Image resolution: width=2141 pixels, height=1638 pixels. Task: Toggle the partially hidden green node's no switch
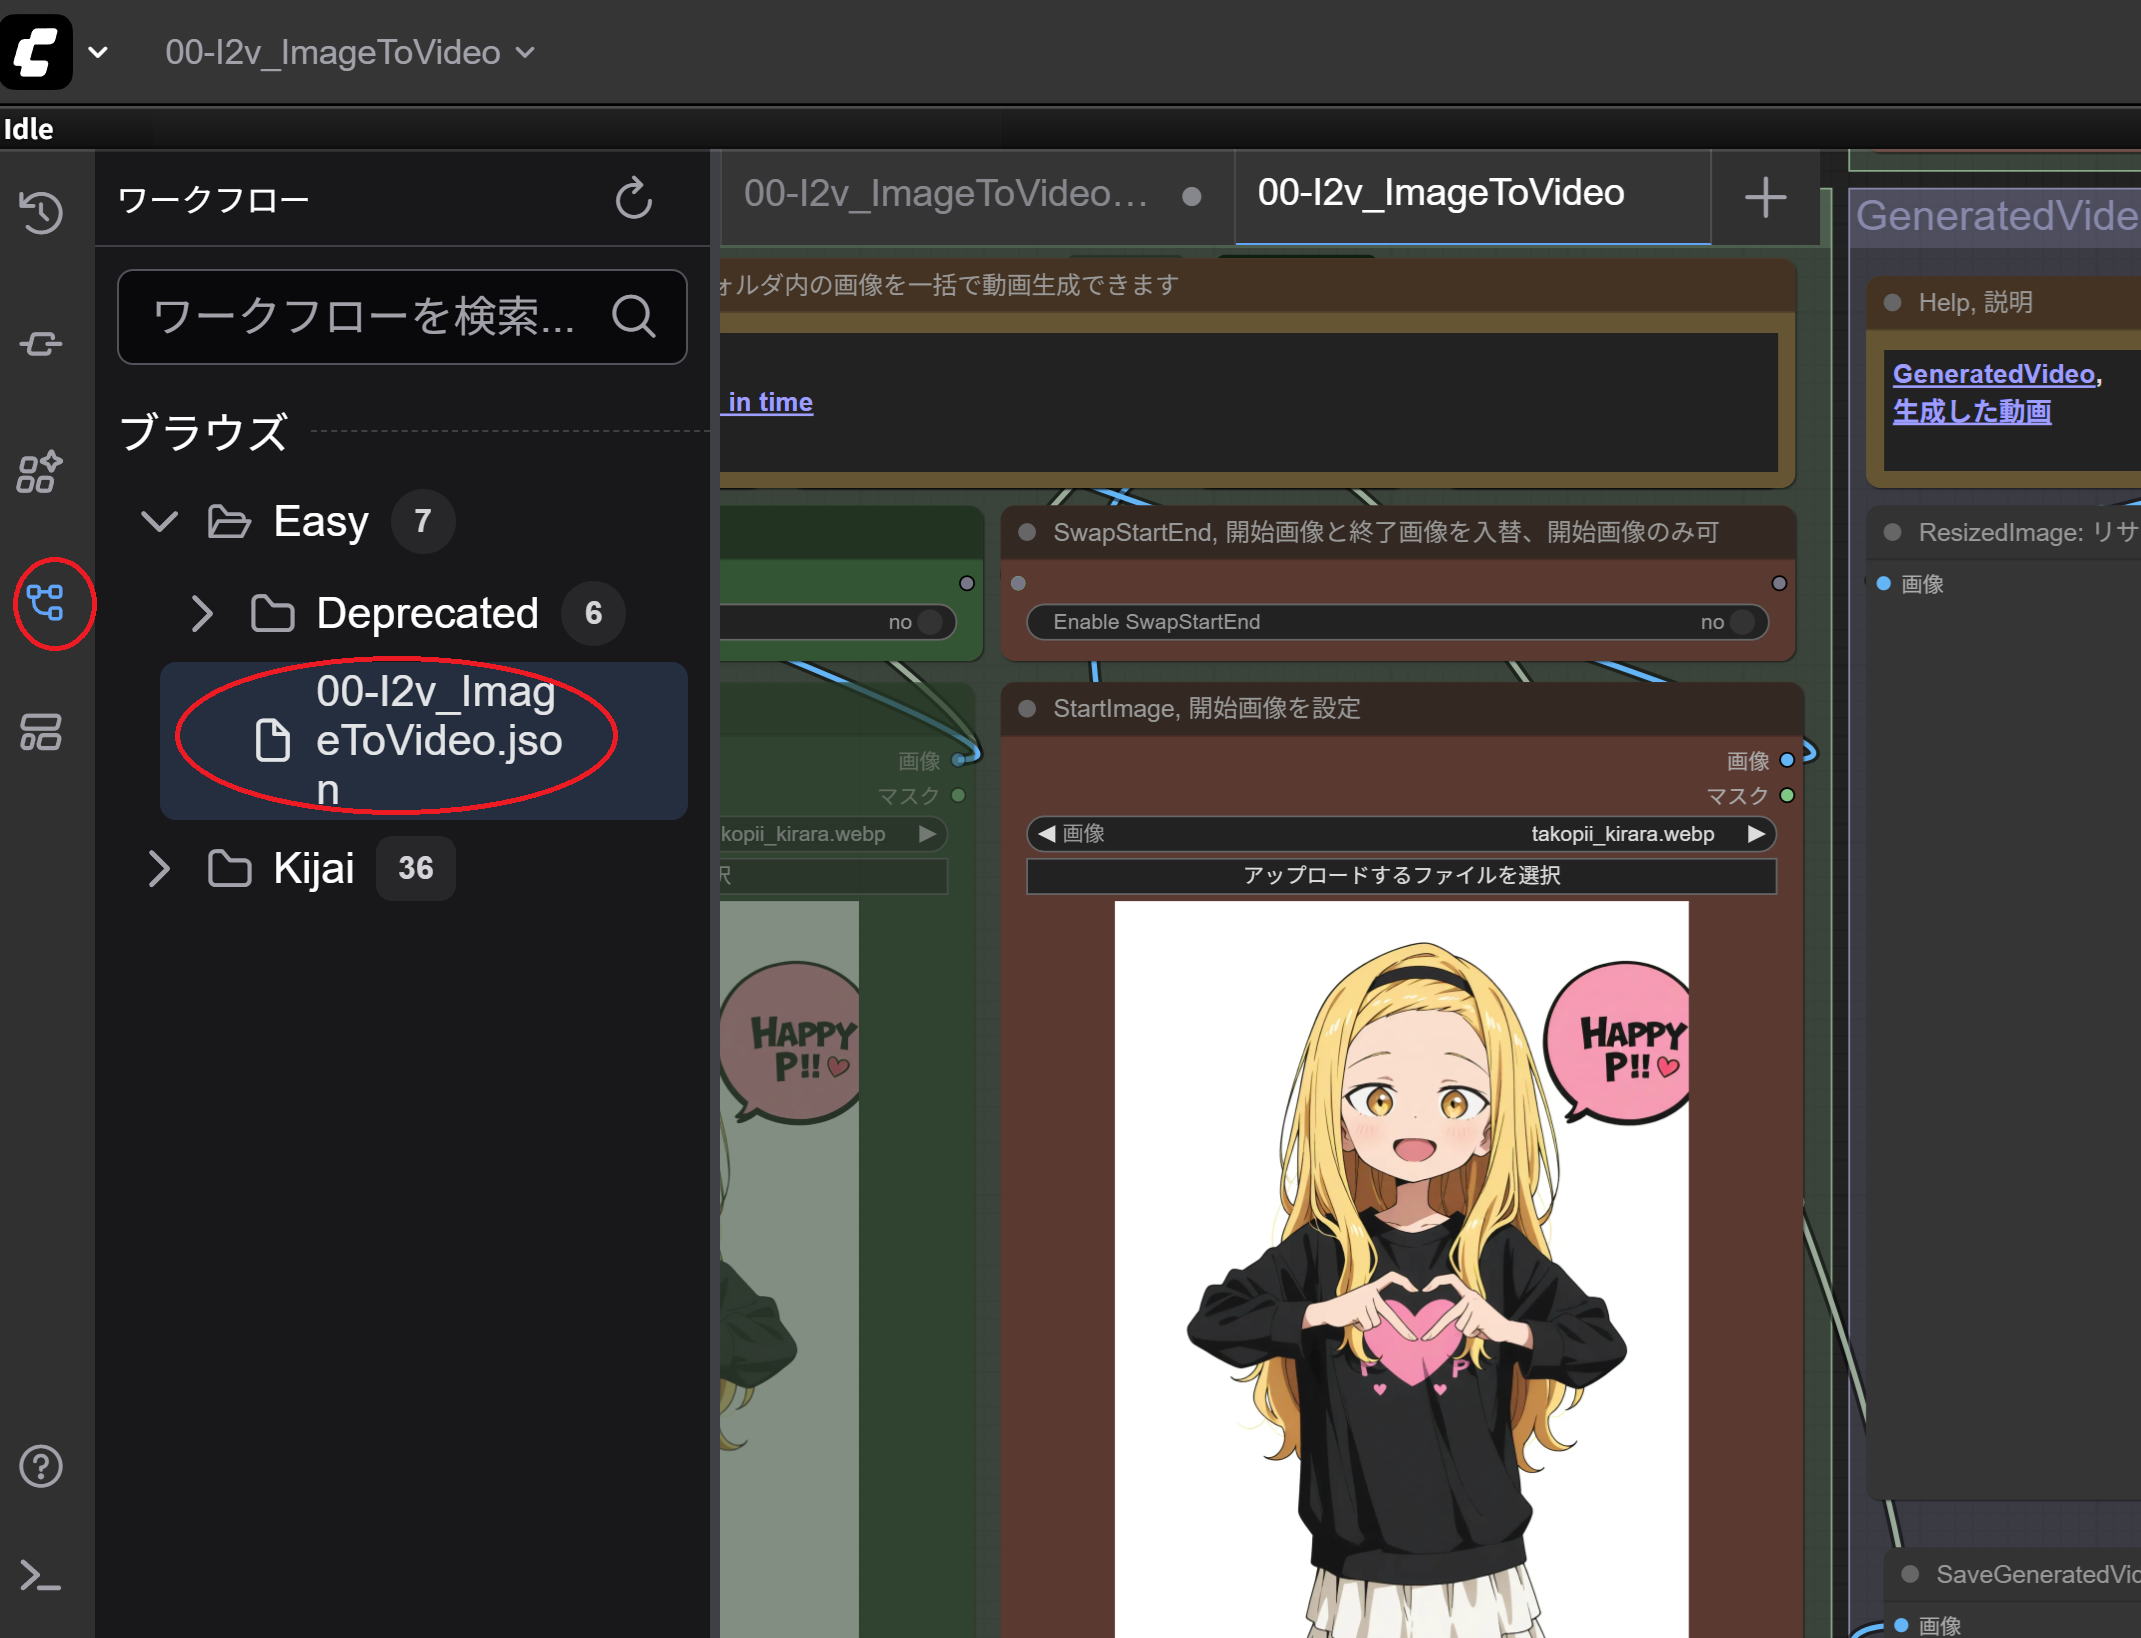tap(929, 622)
